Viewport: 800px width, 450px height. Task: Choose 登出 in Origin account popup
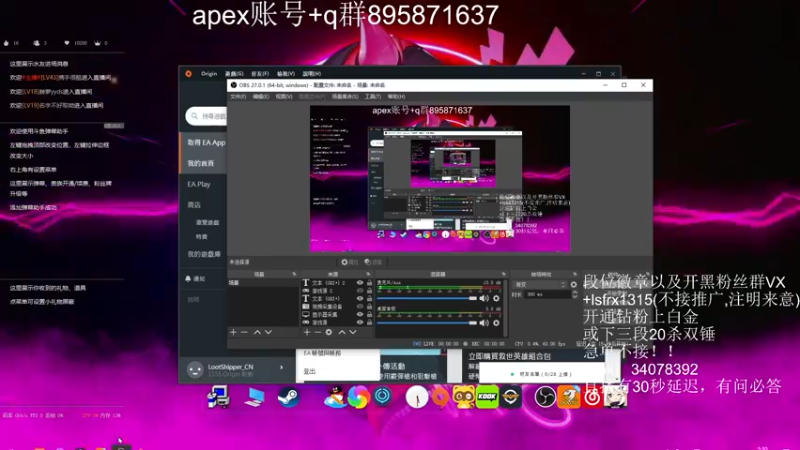pyautogui.click(x=309, y=371)
